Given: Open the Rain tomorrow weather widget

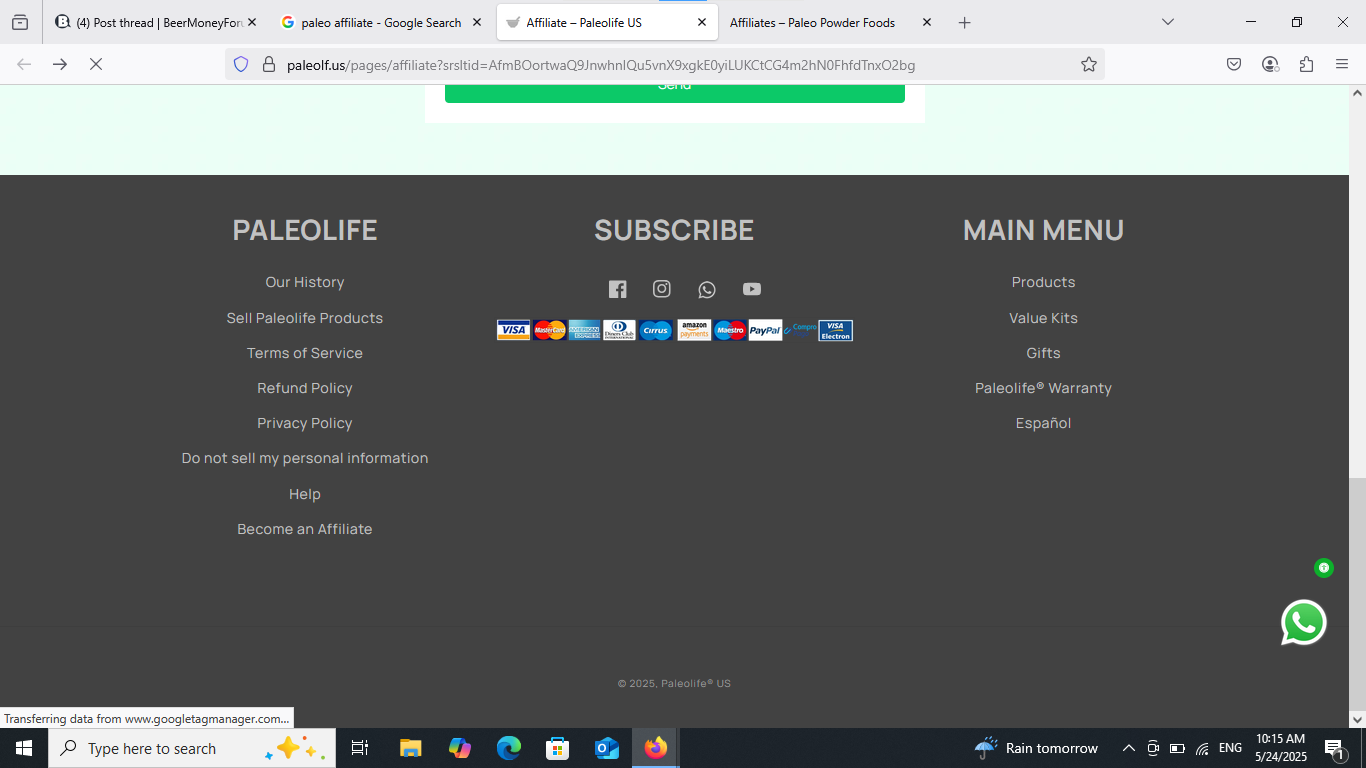Looking at the screenshot, I should (1036, 748).
